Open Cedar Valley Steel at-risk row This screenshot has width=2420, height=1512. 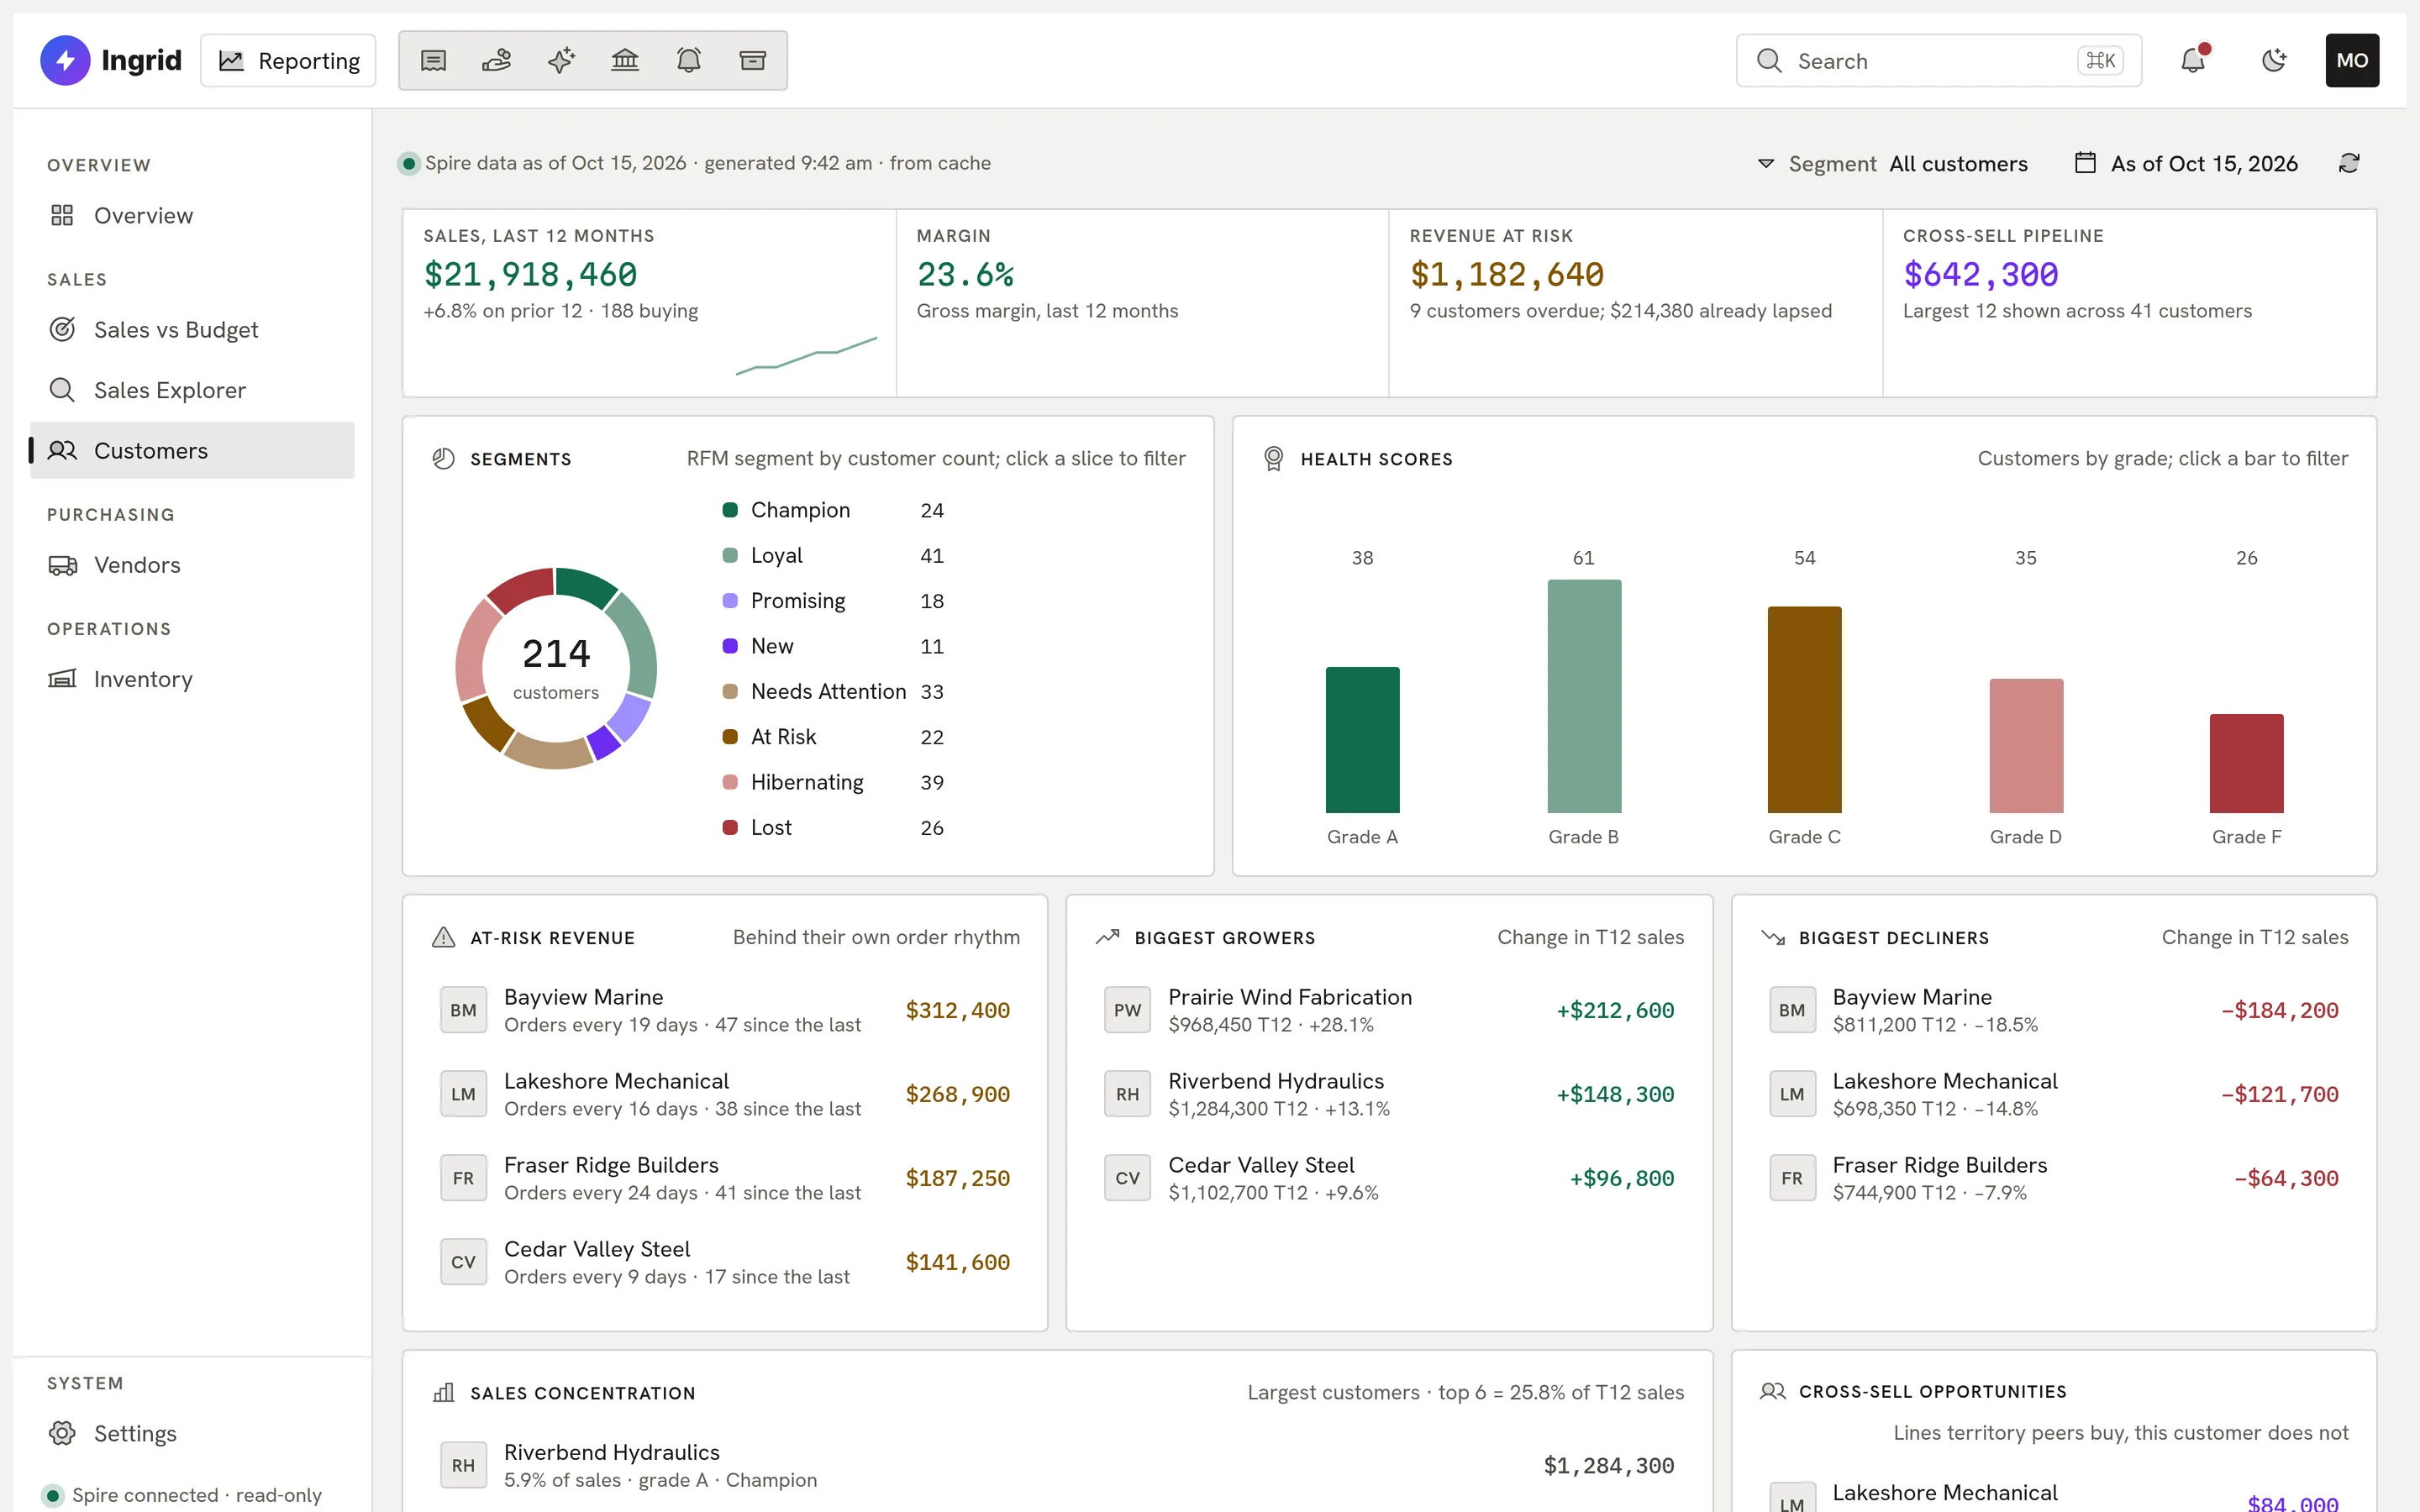click(x=725, y=1262)
